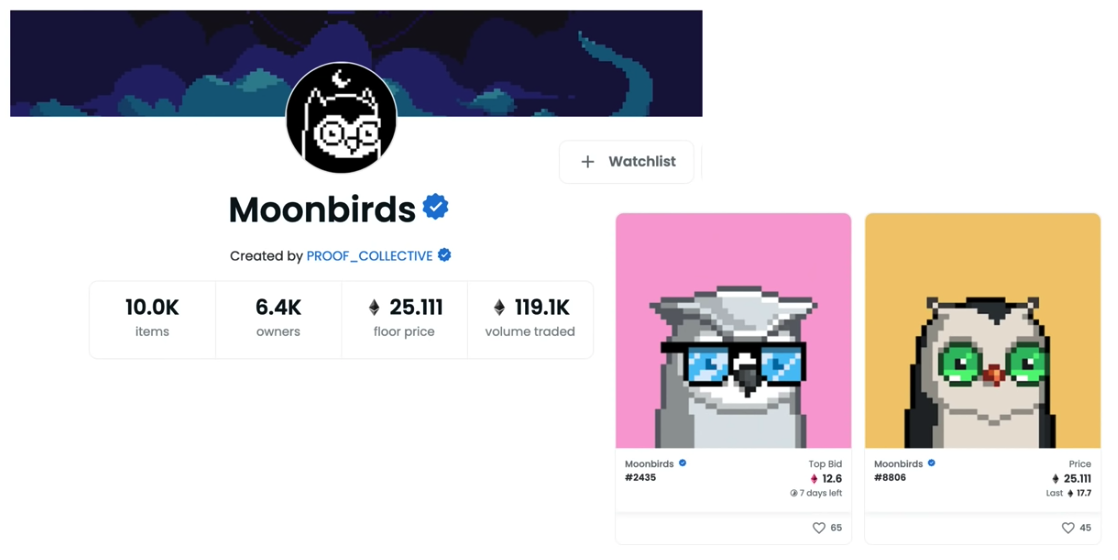Like Moonbird #2435 with heart icon

tap(819, 528)
